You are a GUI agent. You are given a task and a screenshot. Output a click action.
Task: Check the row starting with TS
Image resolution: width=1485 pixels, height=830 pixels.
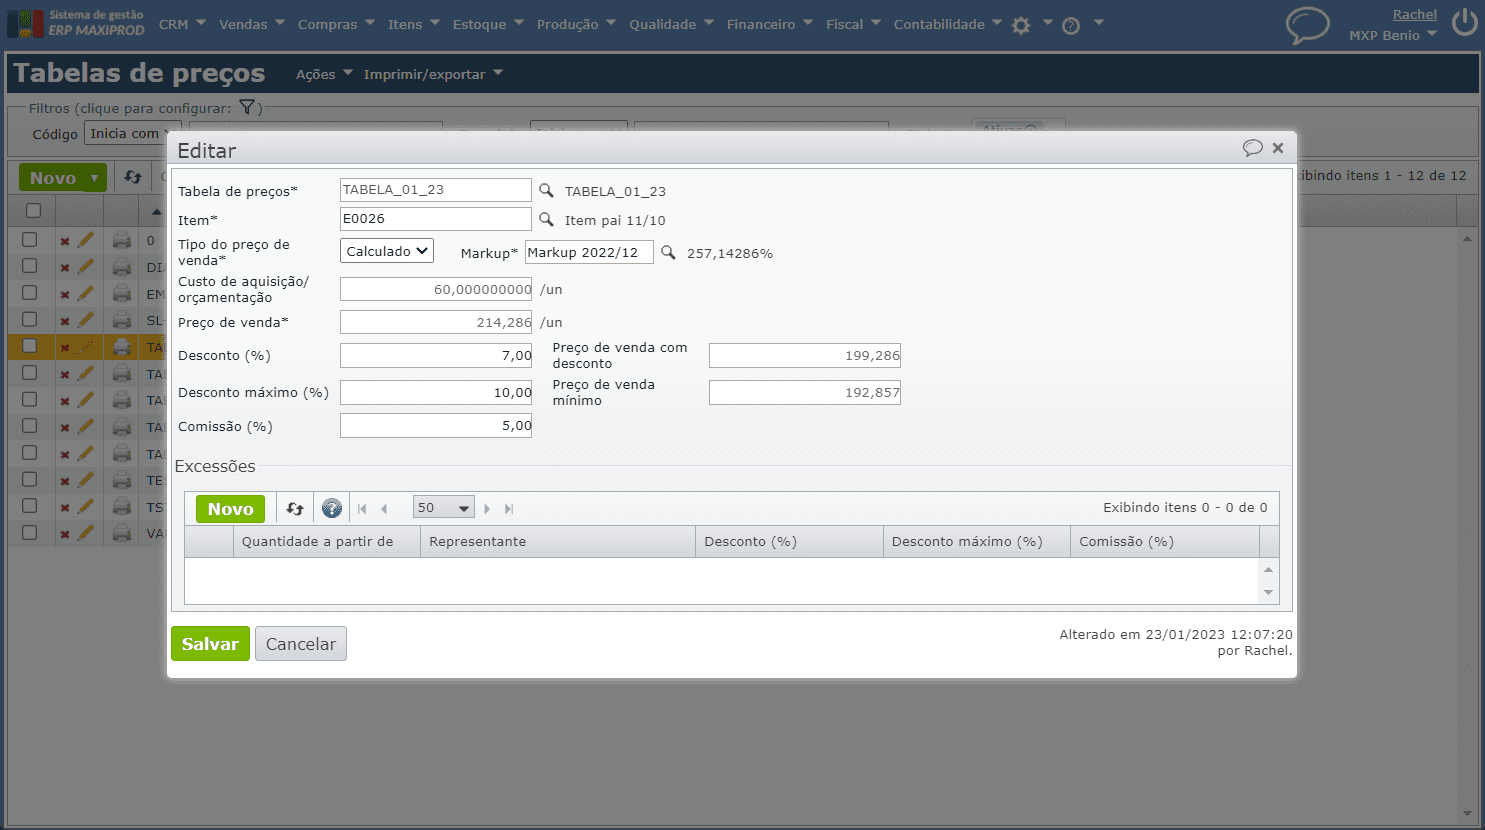30,506
